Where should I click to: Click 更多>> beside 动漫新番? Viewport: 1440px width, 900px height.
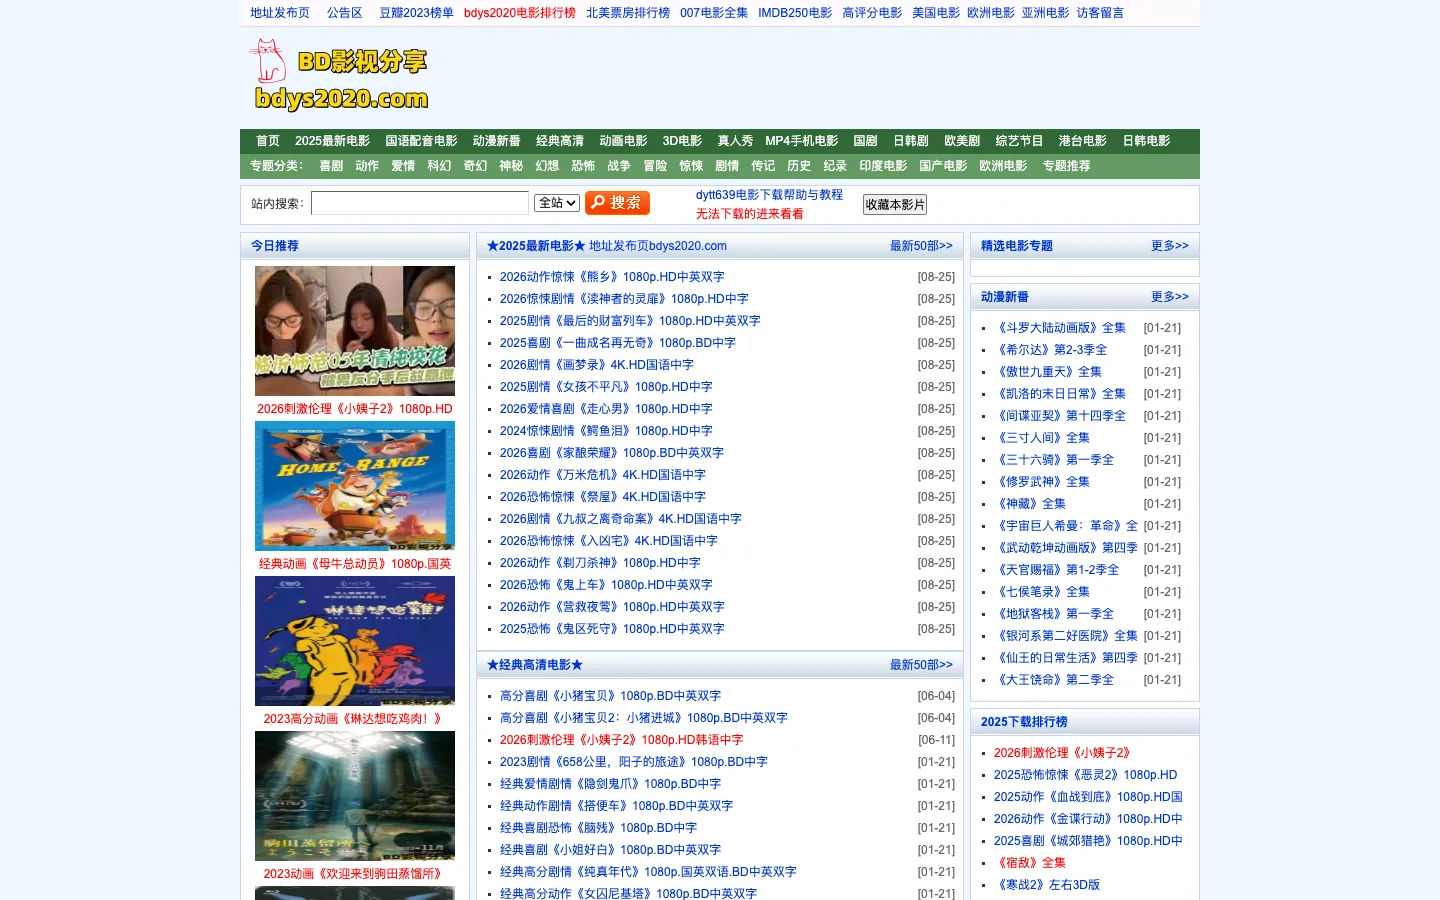click(1169, 297)
